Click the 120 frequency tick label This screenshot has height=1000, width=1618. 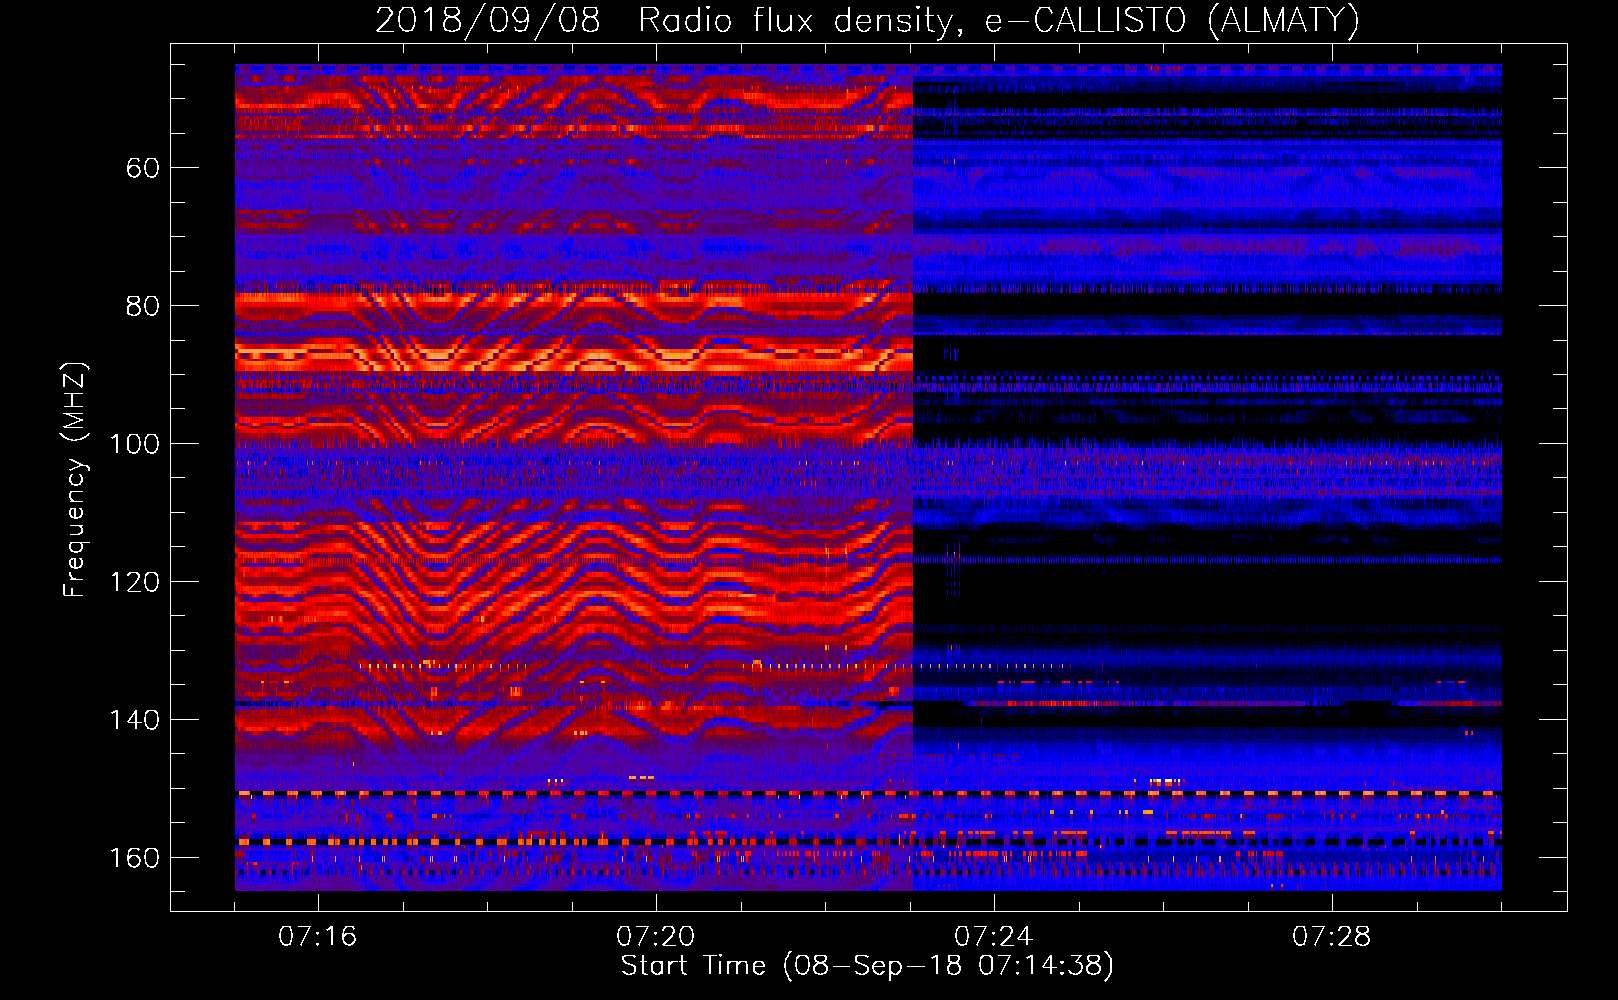tap(134, 582)
